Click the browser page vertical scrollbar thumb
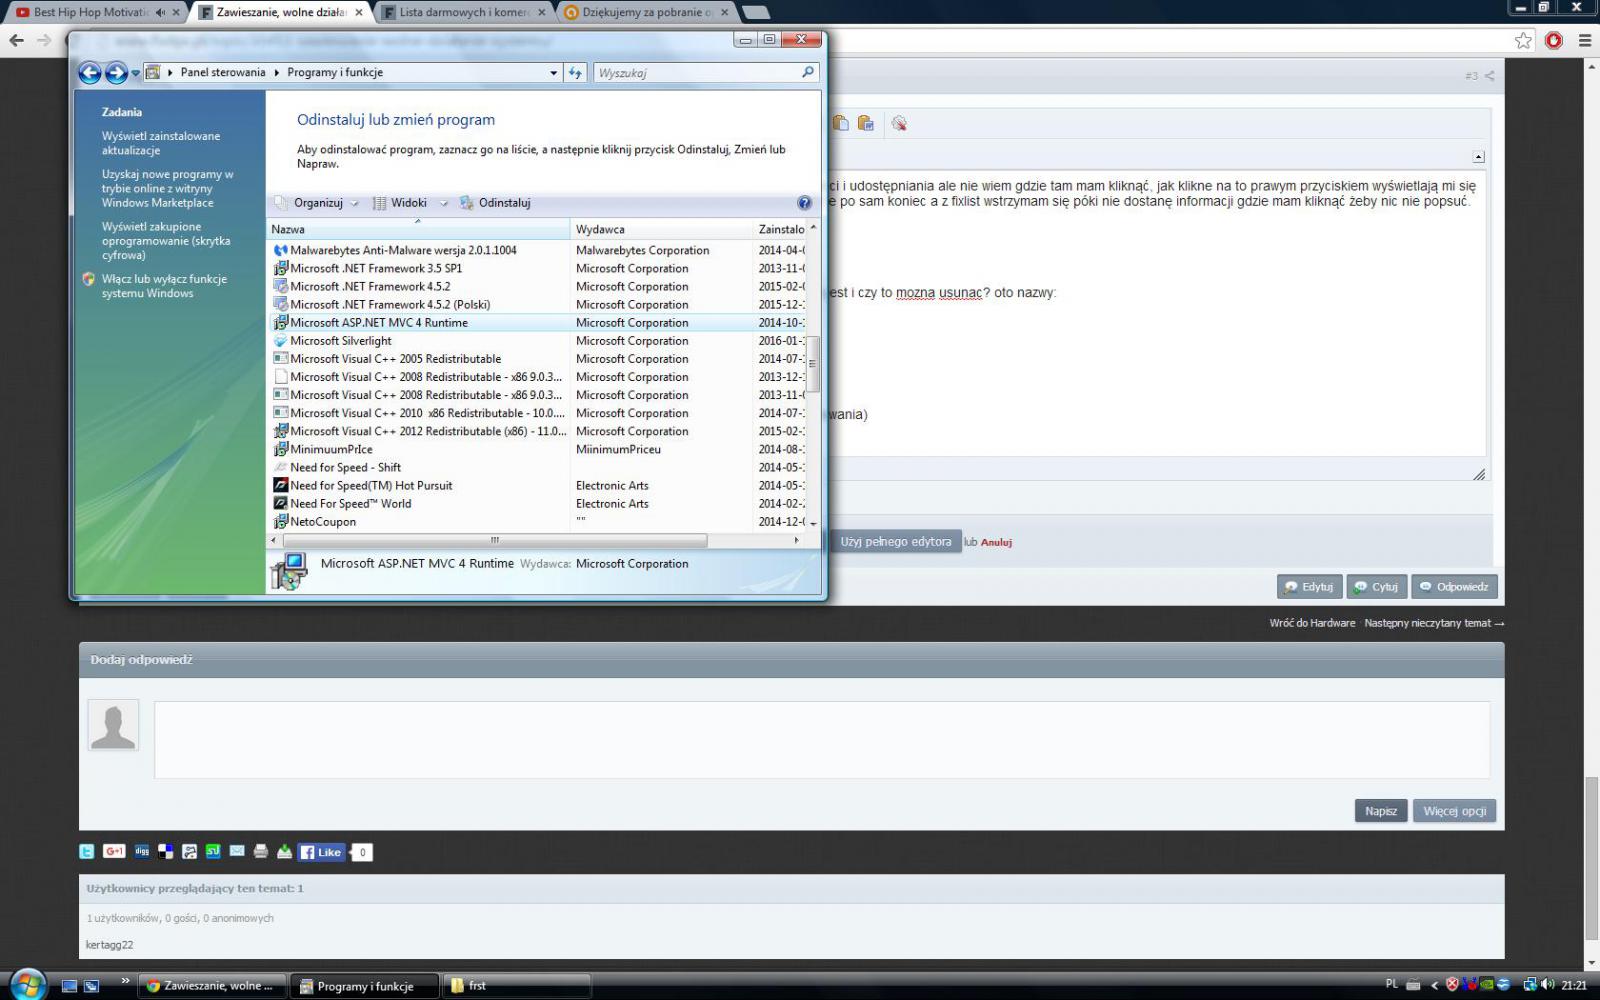This screenshot has height=1000, width=1600. click(x=1591, y=857)
